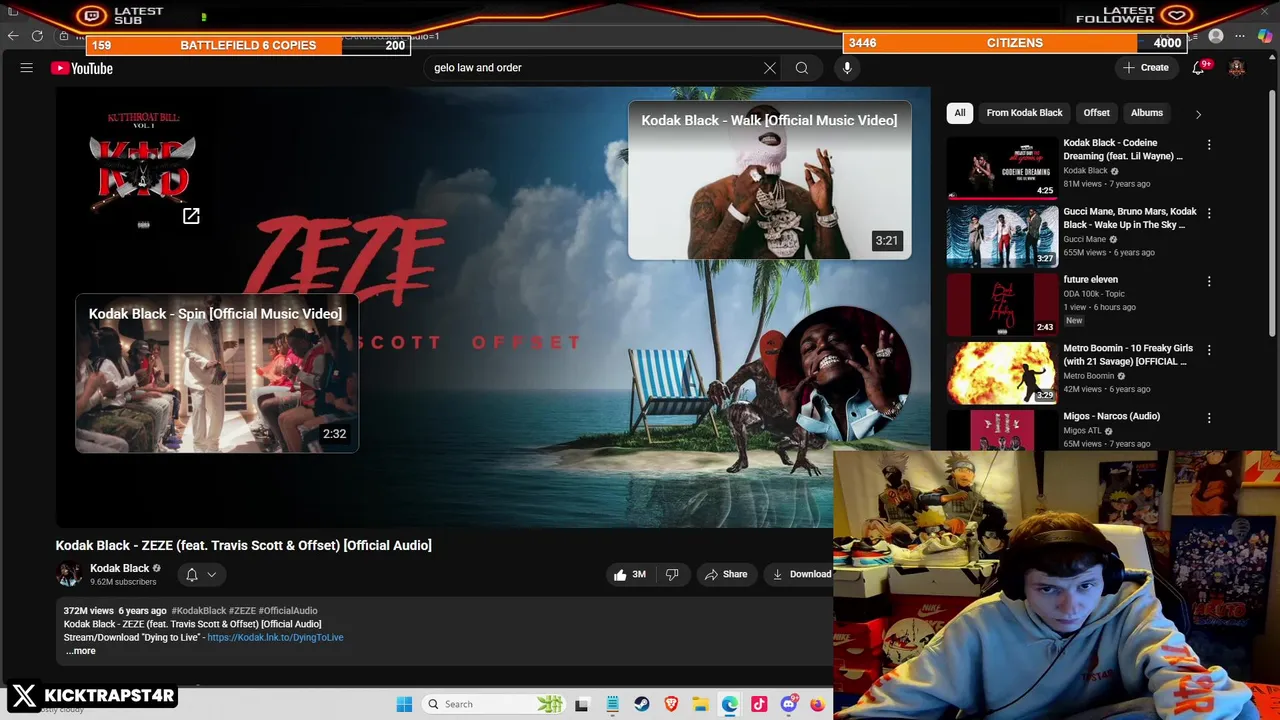Click the #KodakBlack hashtag
The height and width of the screenshot is (720, 1280).
point(198,610)
